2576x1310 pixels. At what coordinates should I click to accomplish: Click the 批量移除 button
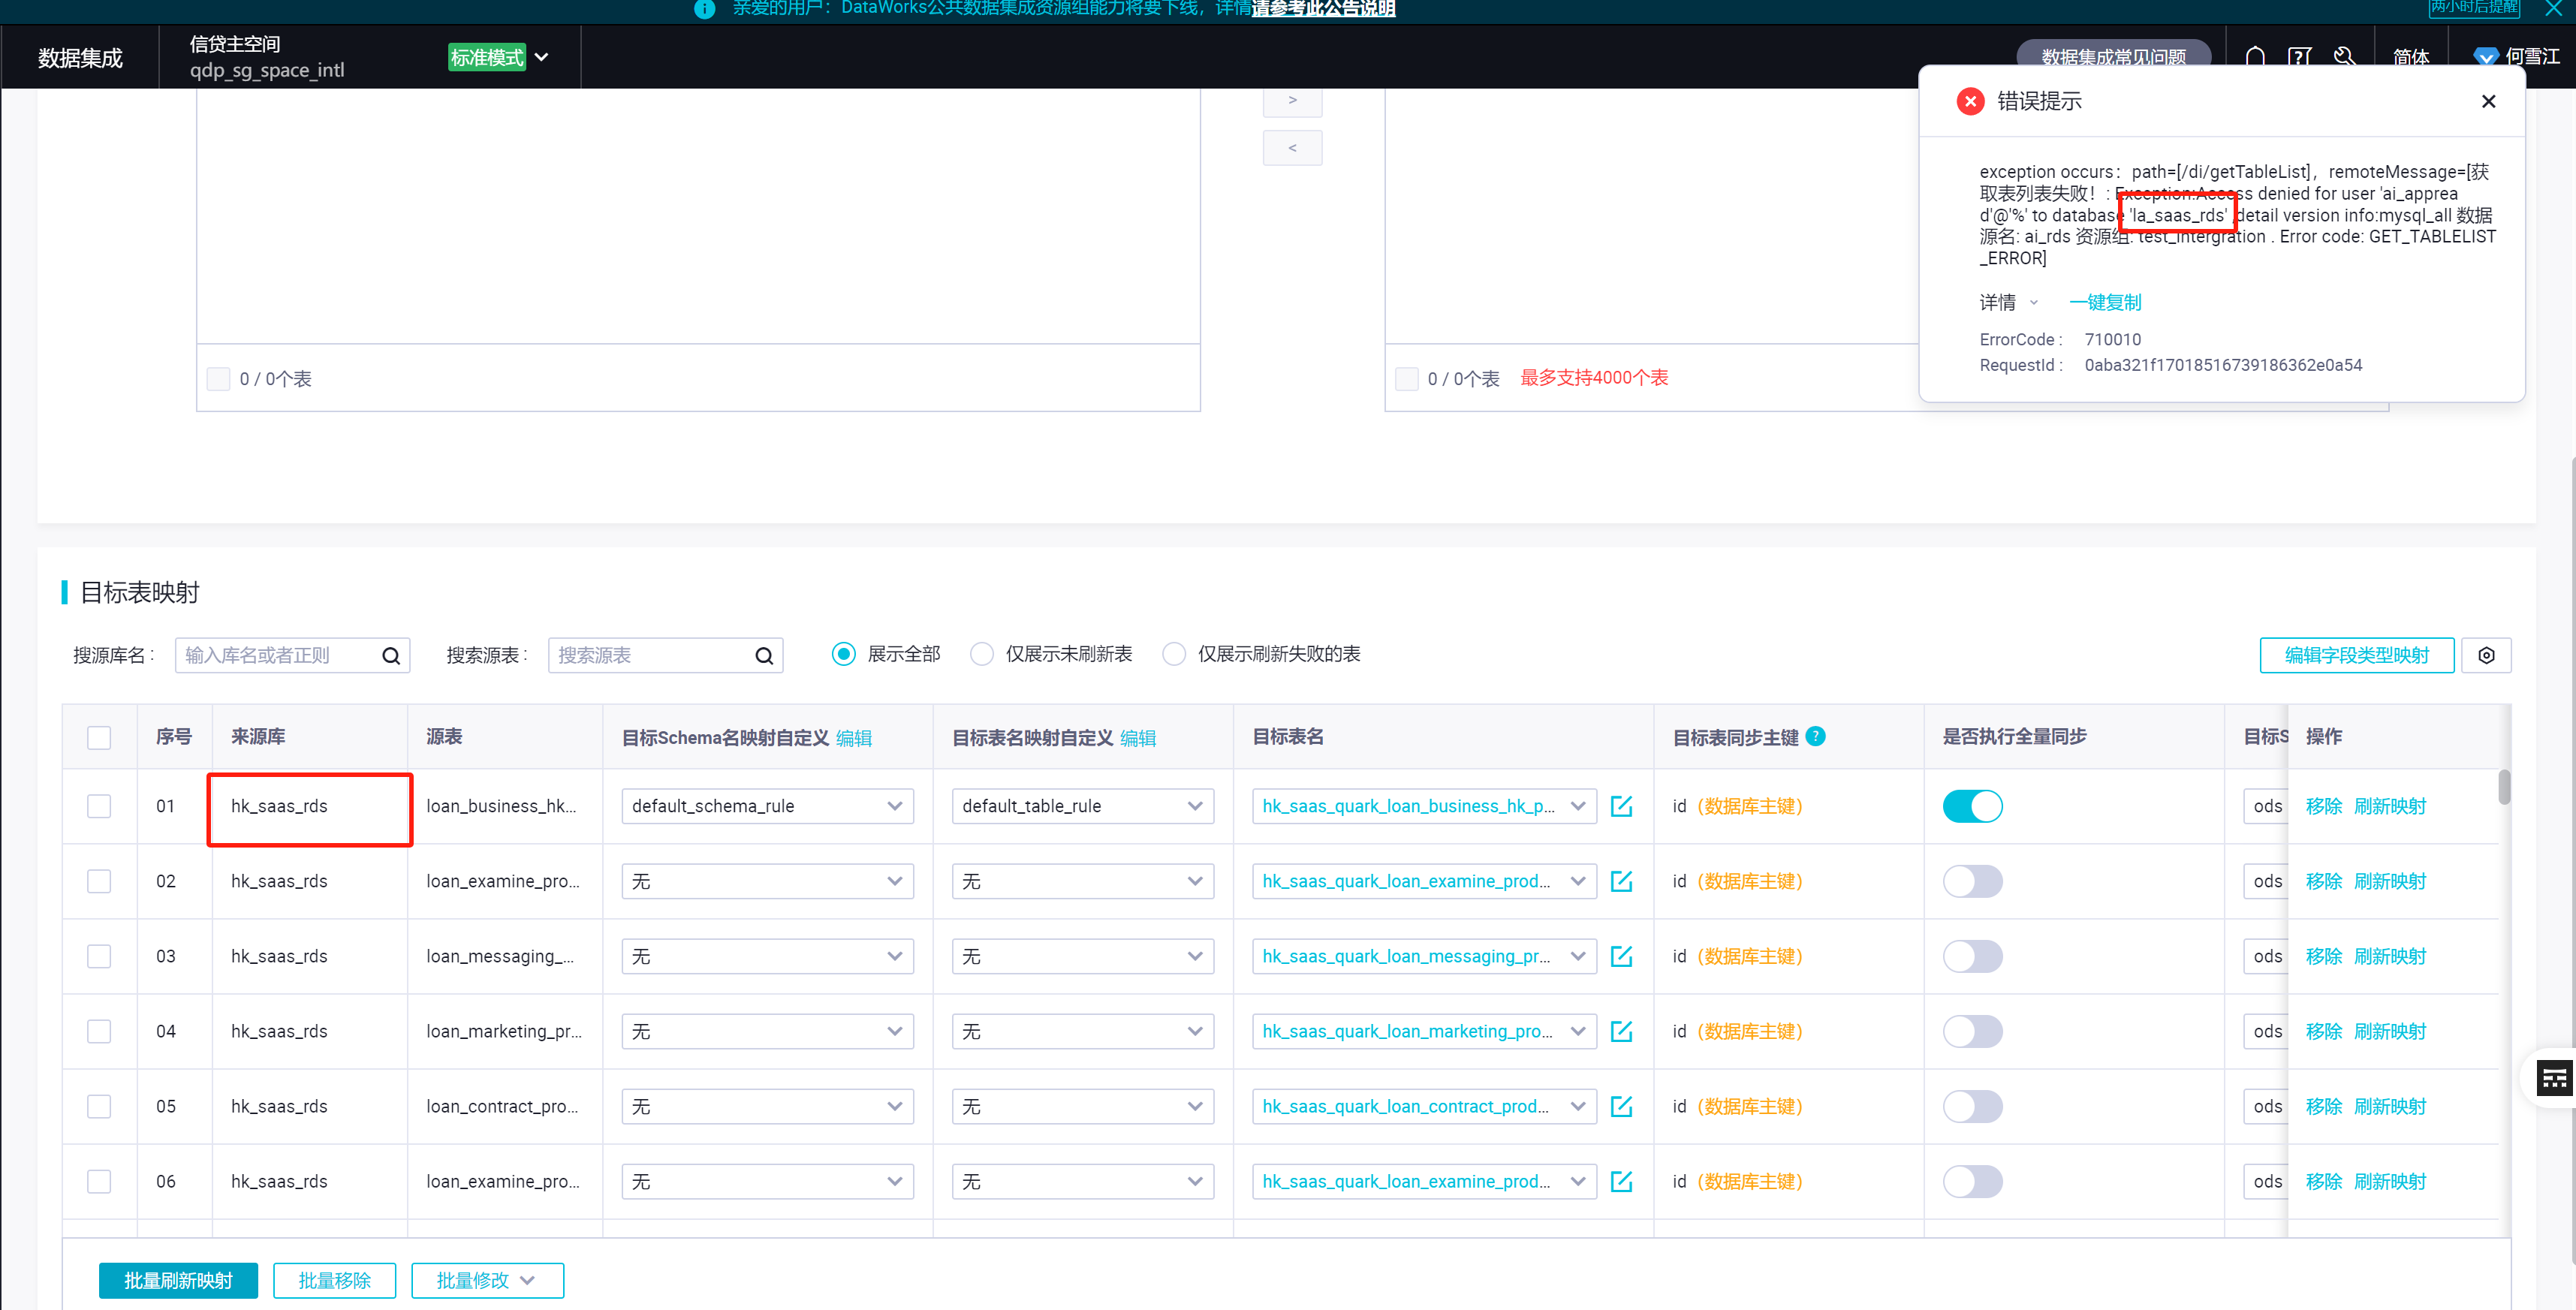pos(334,1280)
